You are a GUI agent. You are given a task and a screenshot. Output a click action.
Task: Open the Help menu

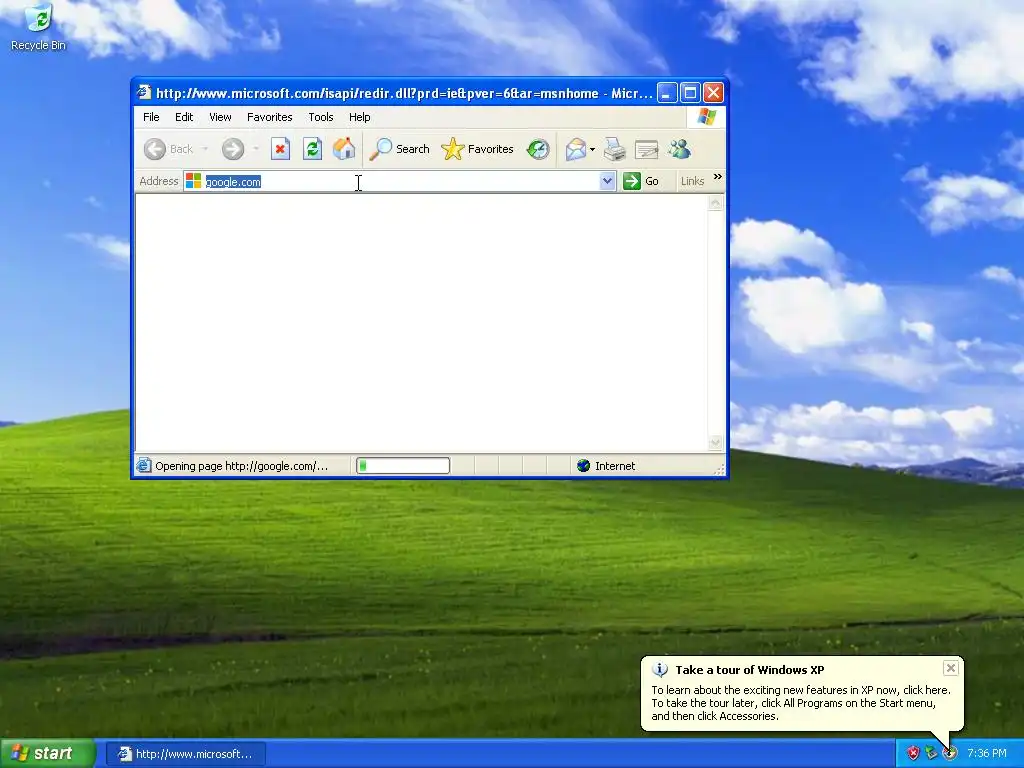click(359, 117)
